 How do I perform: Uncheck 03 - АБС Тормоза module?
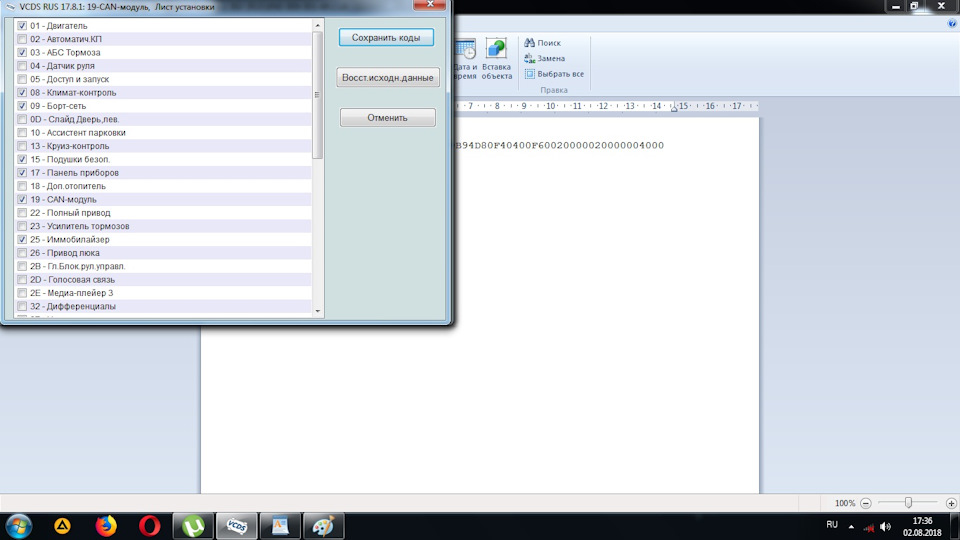22,53
